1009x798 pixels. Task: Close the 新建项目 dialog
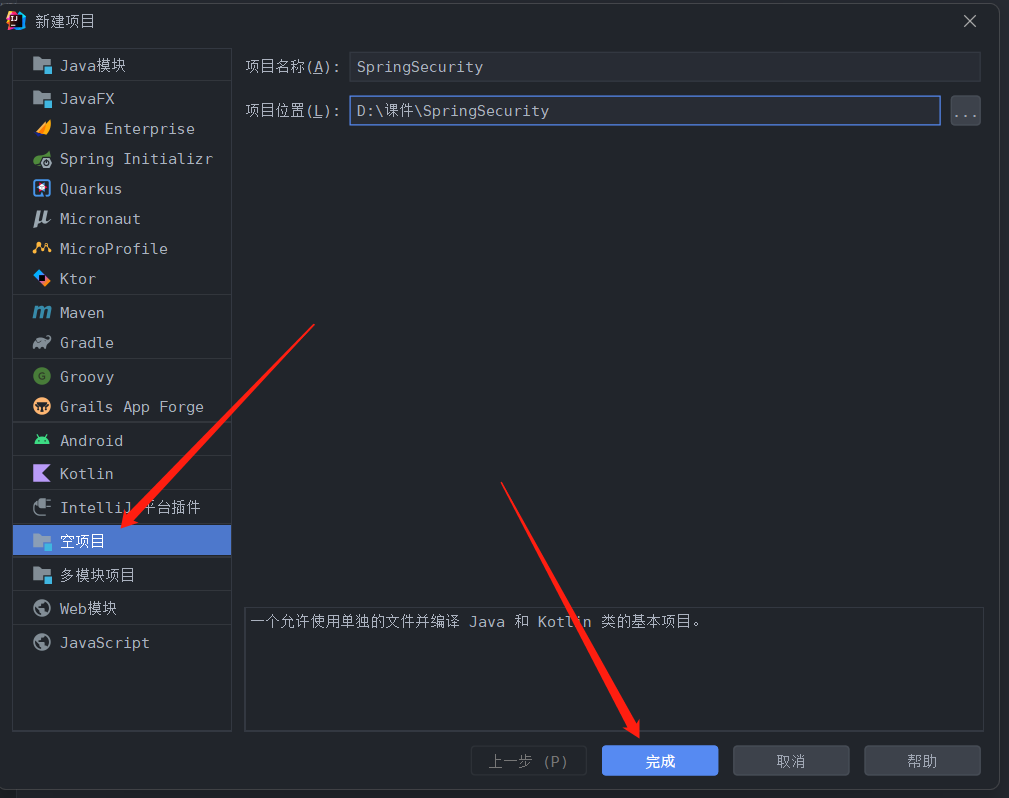(x=970, y=21)
